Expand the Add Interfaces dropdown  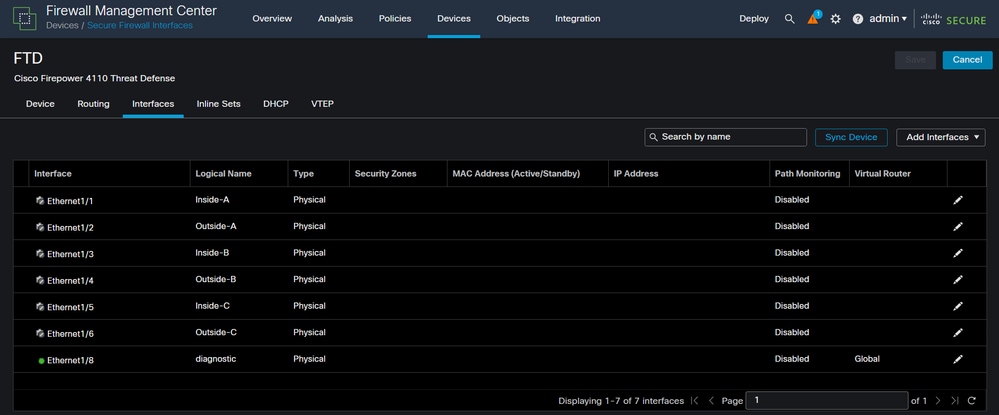941,137
